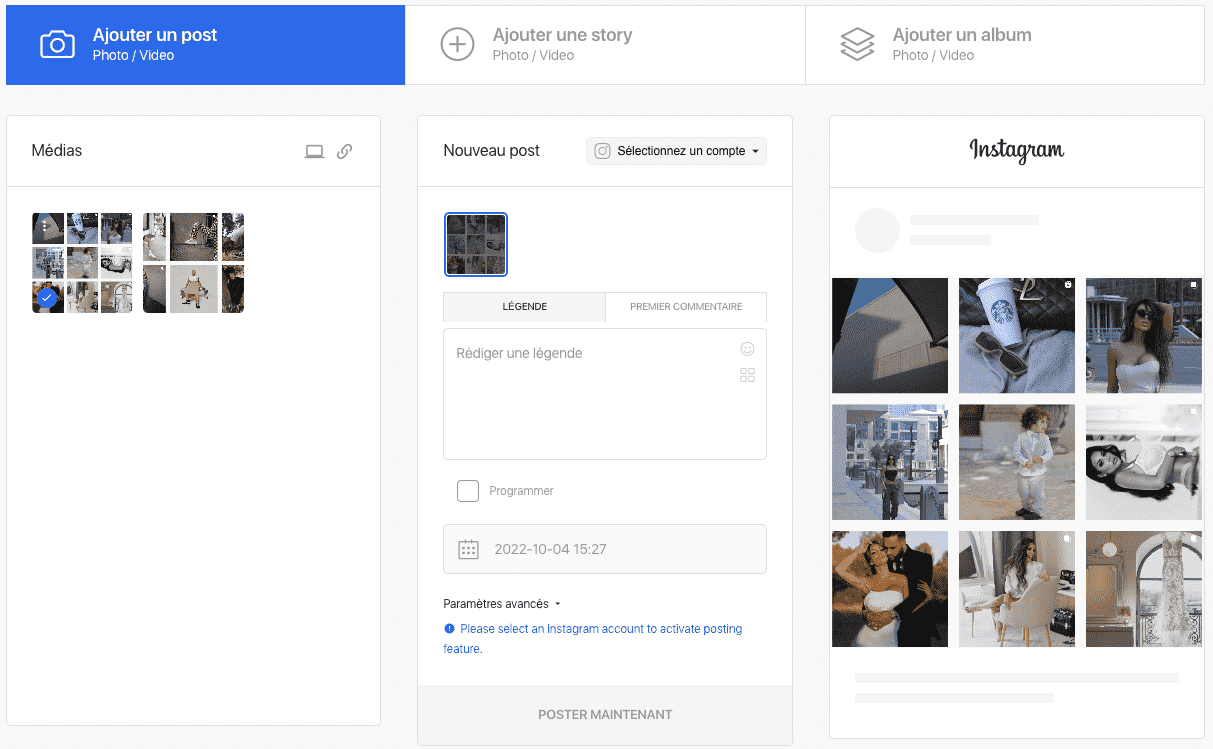Click the calendar icon in the date field
Screen dimensions: 1213x749
[x=468, y=549]
